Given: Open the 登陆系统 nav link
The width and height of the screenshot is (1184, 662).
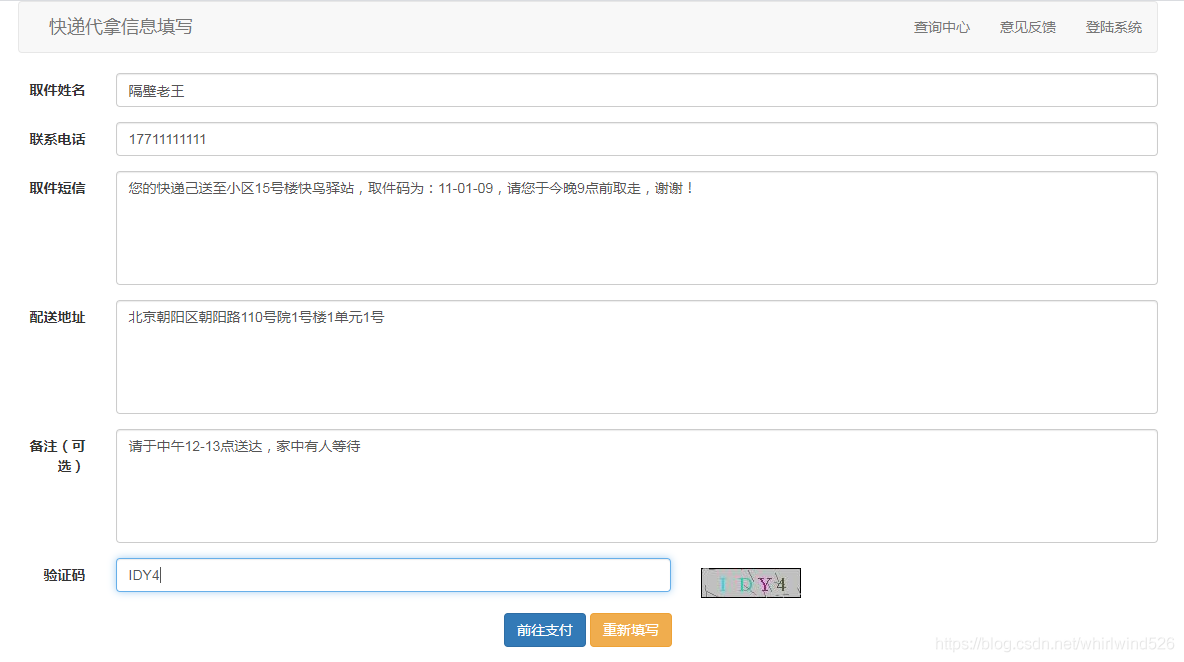Looking at the screenshot, I should [1114, 27].
